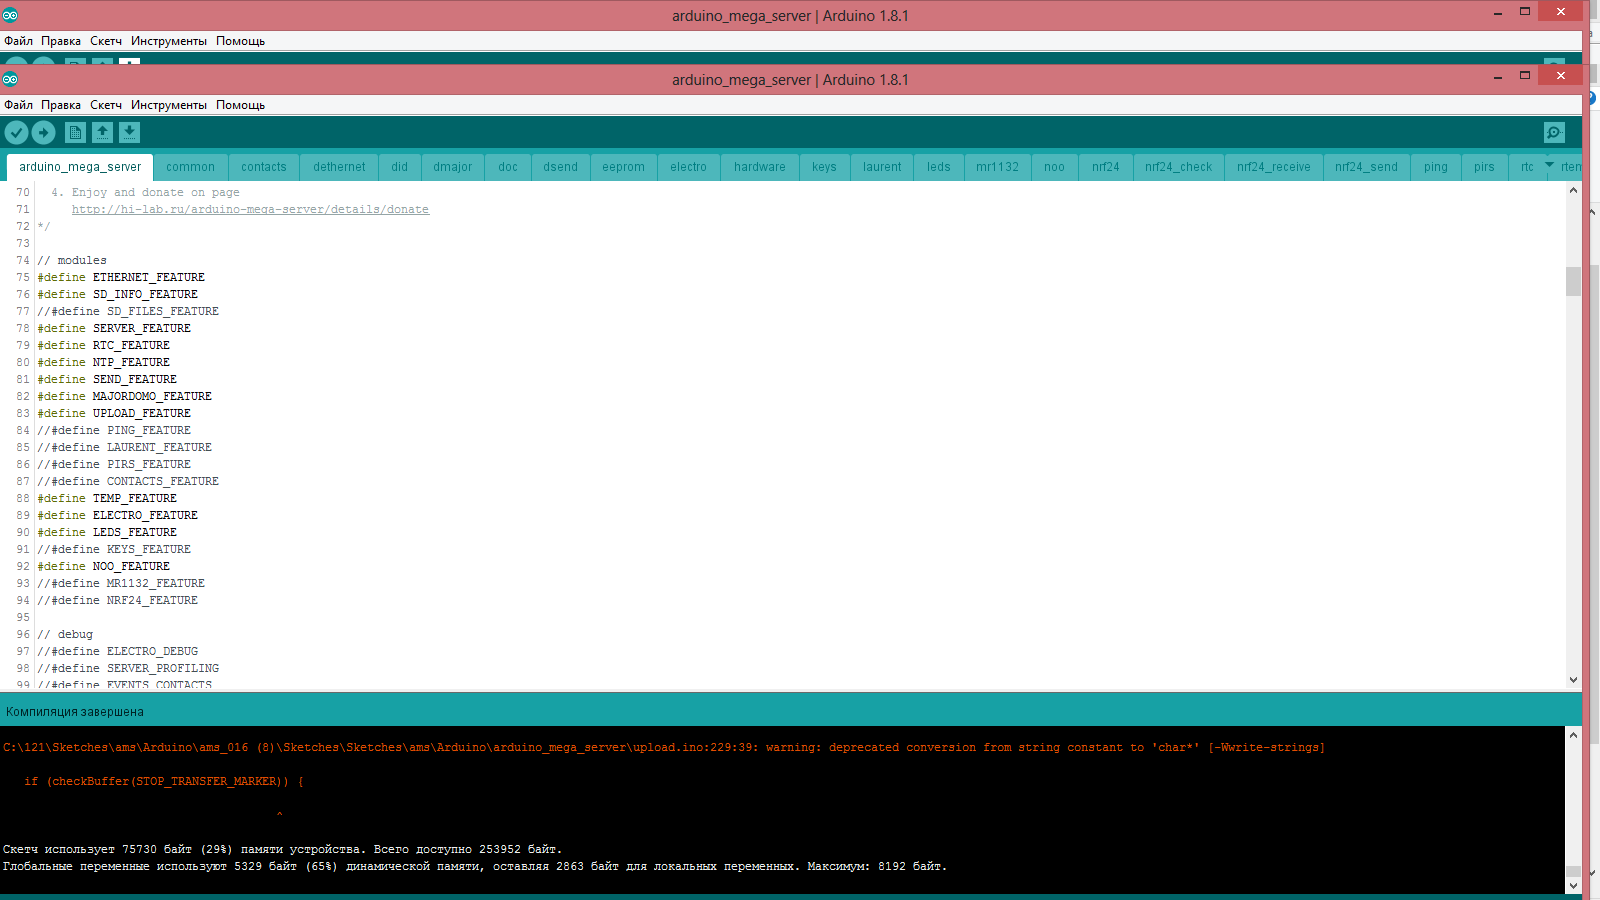Click the editor scrollbar up arrow

point(1573,190)
